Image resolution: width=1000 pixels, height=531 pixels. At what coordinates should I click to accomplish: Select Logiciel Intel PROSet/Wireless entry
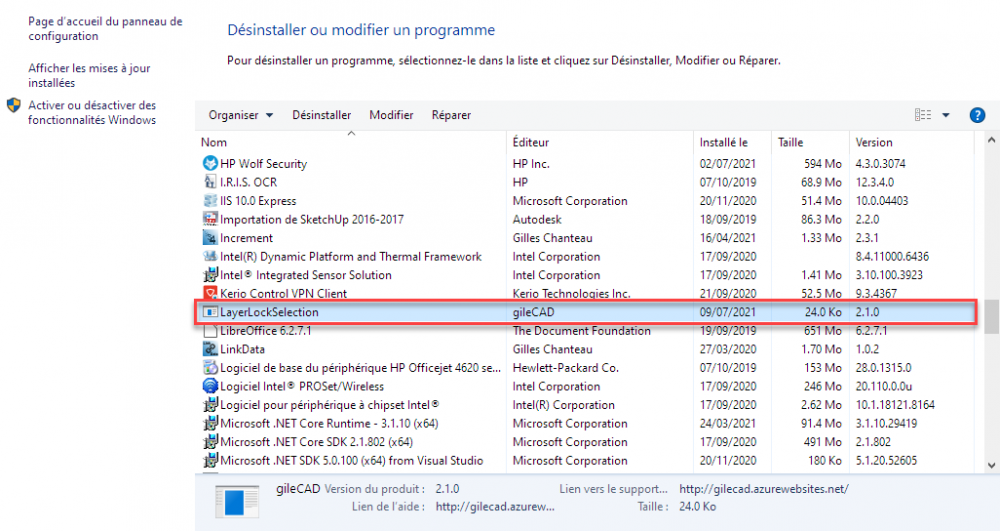(302, 386)
